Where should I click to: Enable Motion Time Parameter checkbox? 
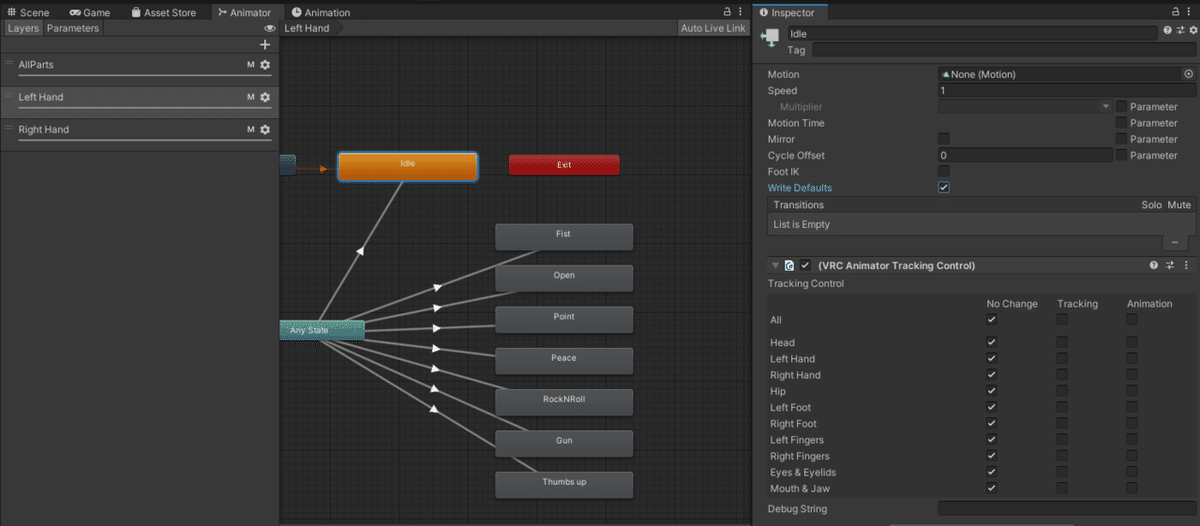[x=1122, y=123]
